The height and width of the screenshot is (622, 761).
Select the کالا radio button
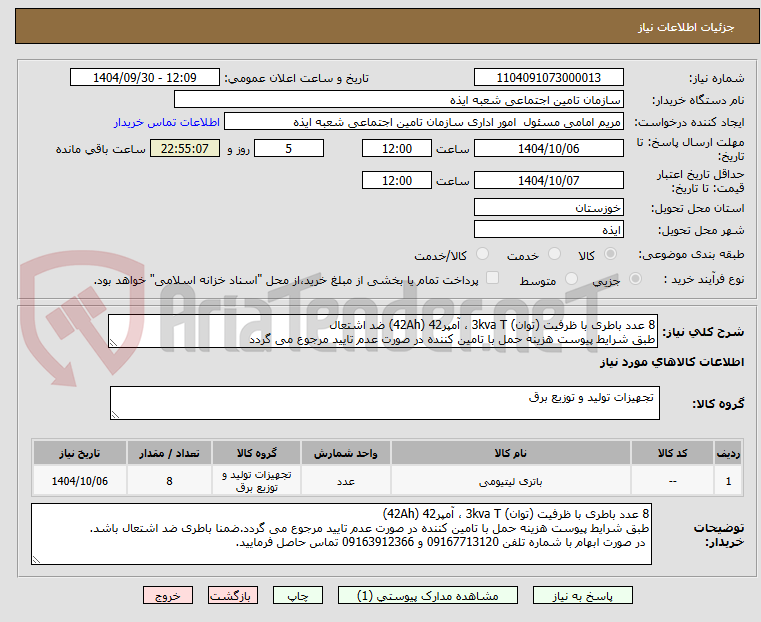pos(611,254)
